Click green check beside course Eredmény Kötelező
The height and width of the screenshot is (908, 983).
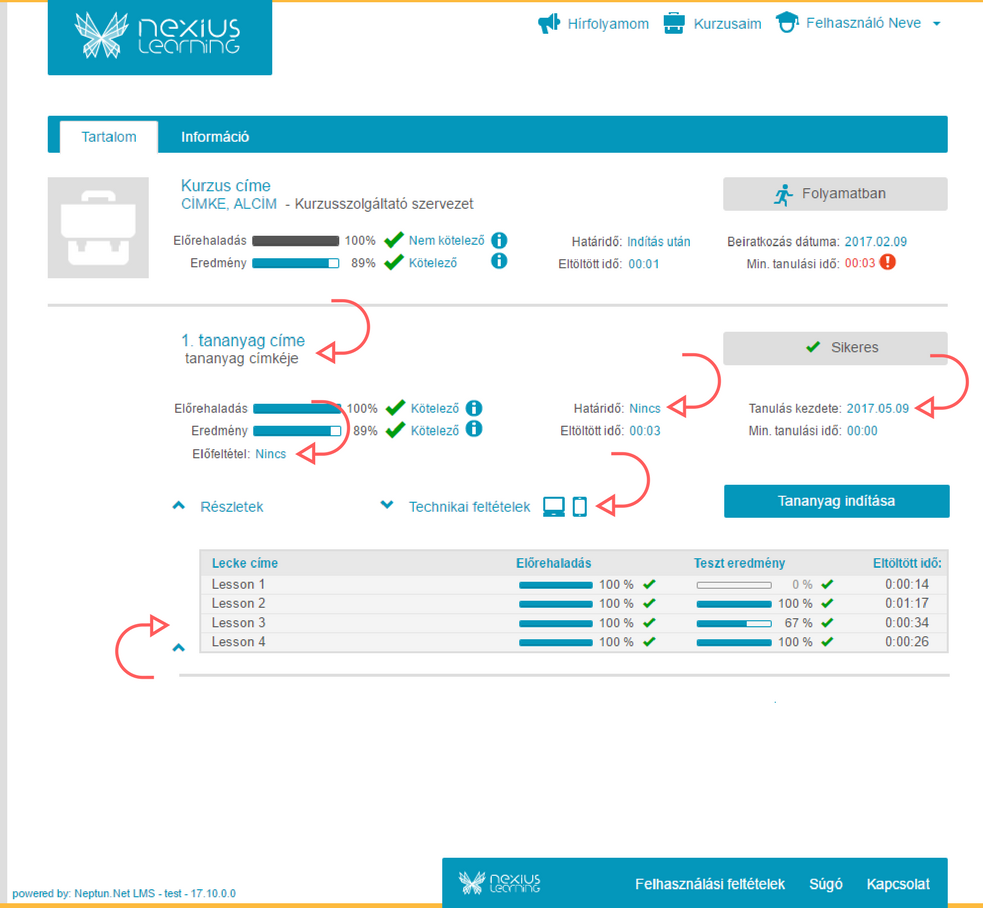(394, 263)
